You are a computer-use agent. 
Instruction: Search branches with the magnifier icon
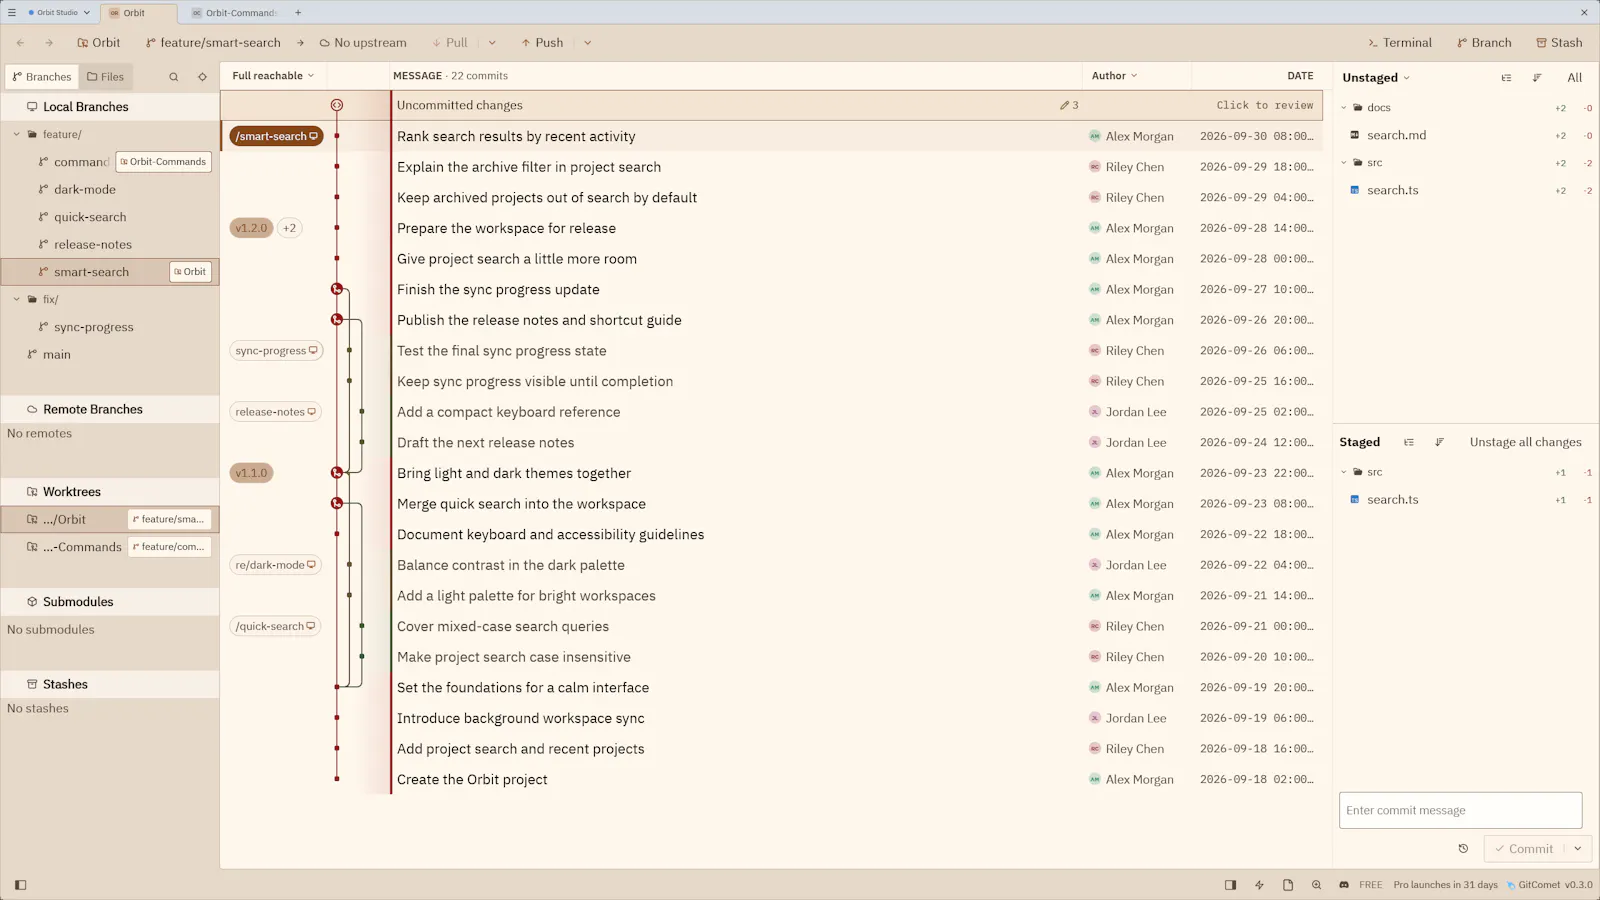coord(174,77)
